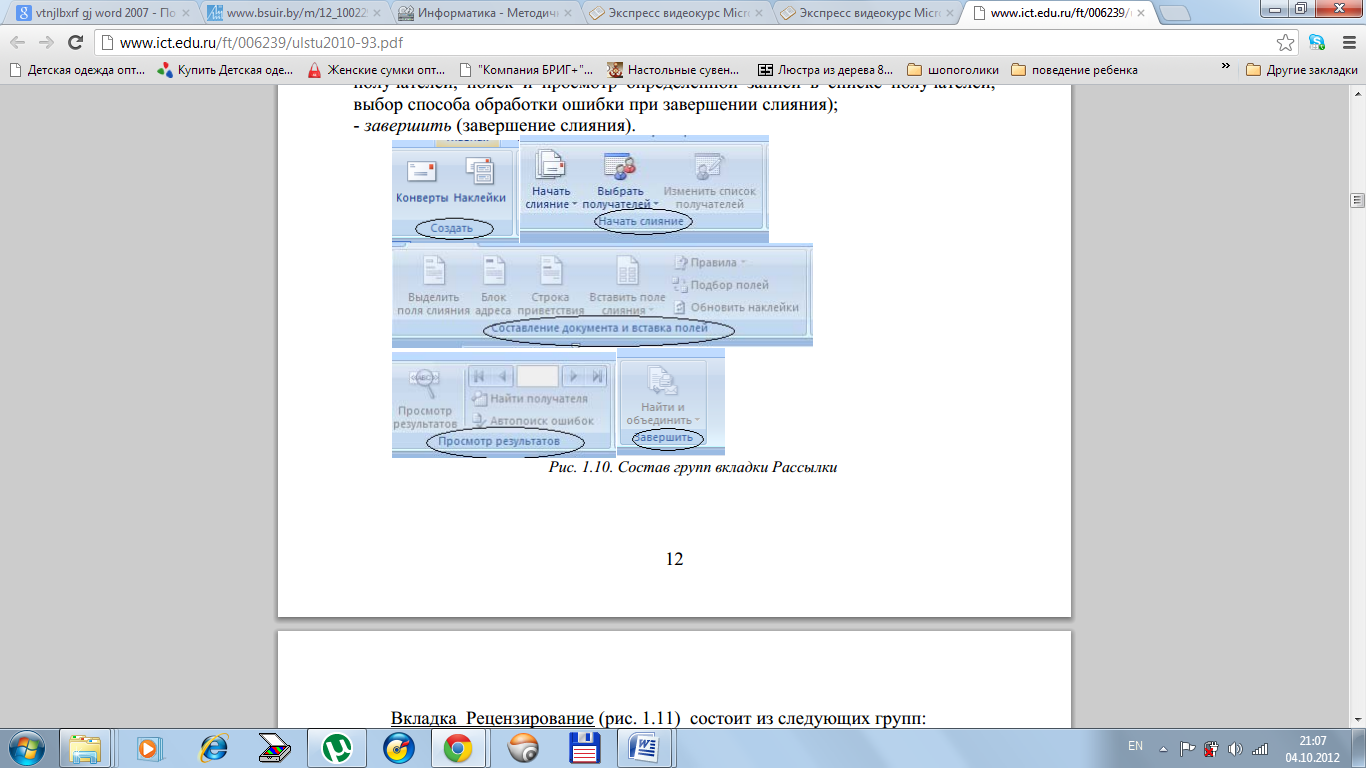Click the EN language indicator in taskbar
The image size is (1366, 768).
(1135, 746)
